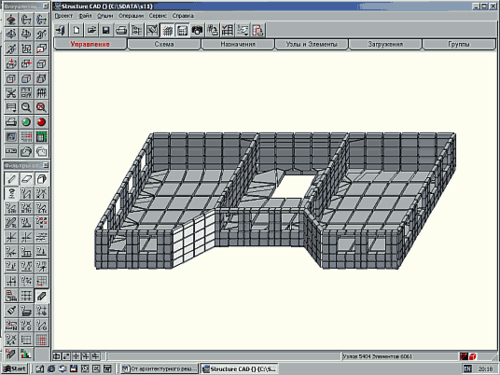Select the magnifier zoom tool
The width and height of the screenshot is (500, 375).
(26, 107)
